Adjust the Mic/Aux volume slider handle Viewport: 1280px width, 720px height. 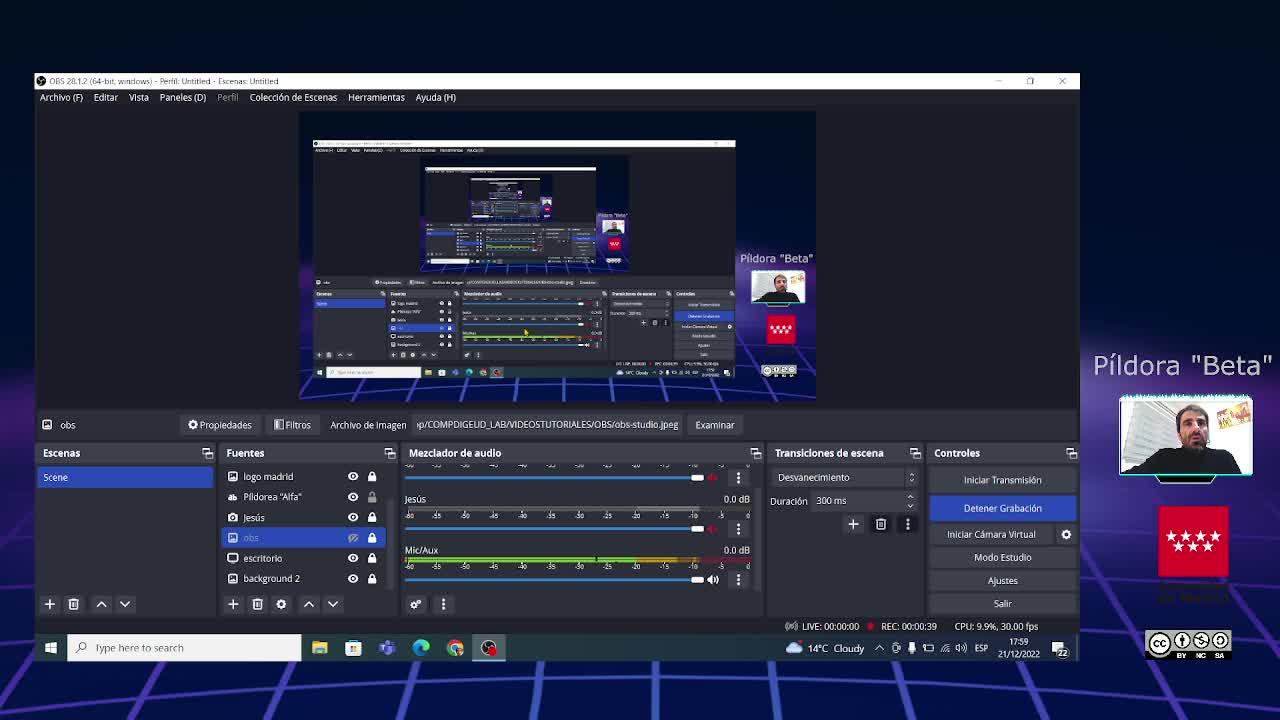click(697, 580)
